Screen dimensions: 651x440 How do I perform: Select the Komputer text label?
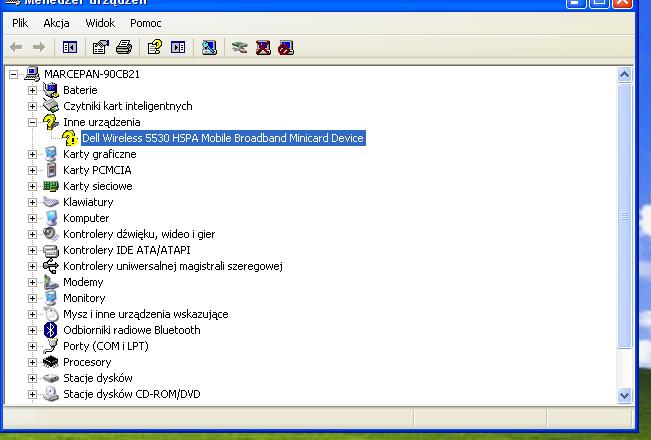point(86,218)
